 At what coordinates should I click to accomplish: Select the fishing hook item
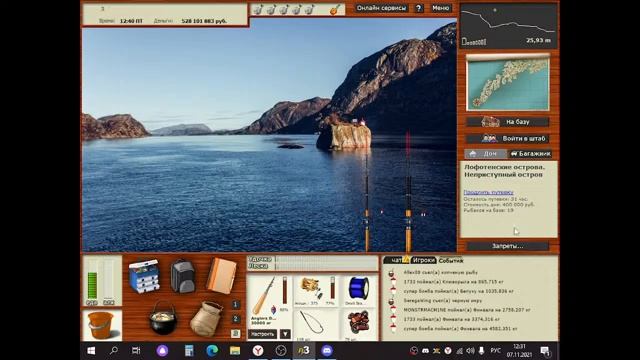[312, 322]
